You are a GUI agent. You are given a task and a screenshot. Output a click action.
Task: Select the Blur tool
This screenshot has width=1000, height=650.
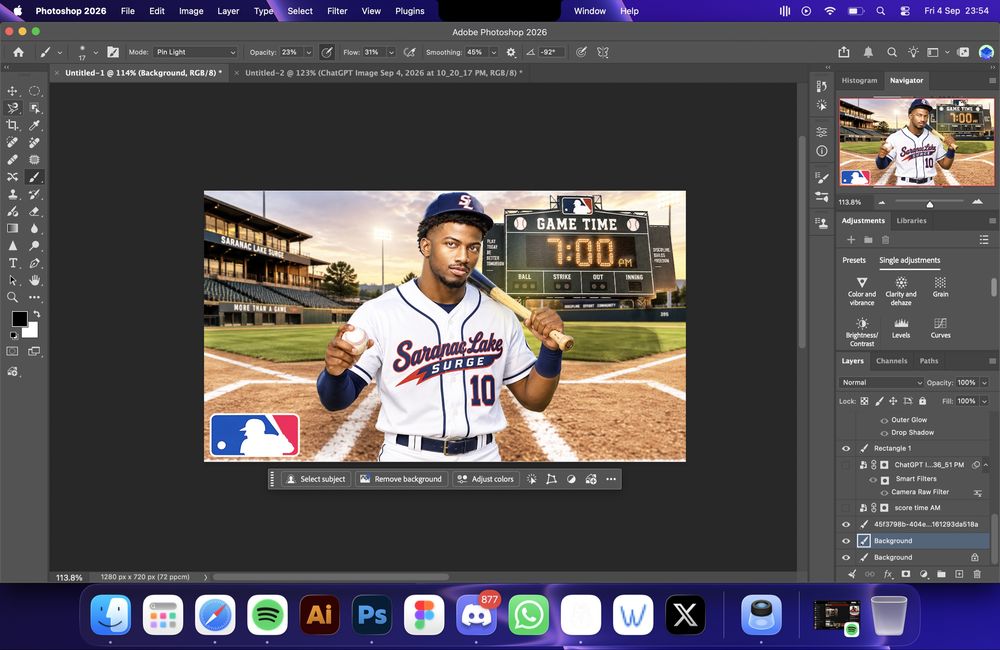pyautogui.click(x=34, y=228)
